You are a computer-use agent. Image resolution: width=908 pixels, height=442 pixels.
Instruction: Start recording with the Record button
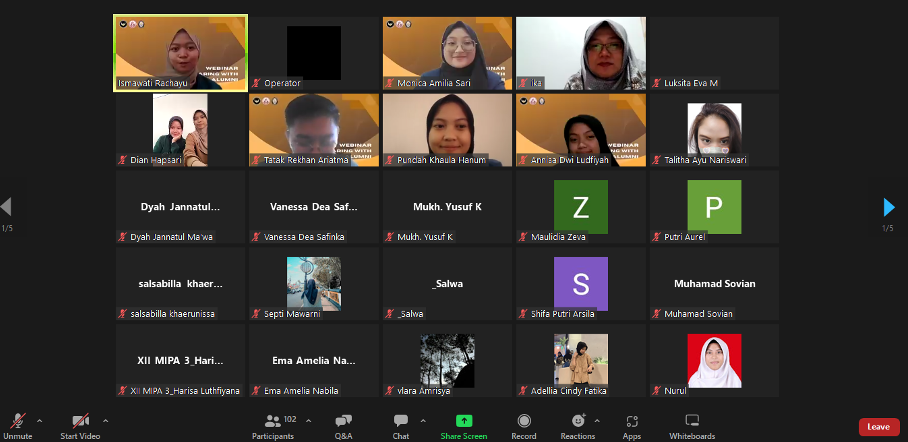point(524,424)
